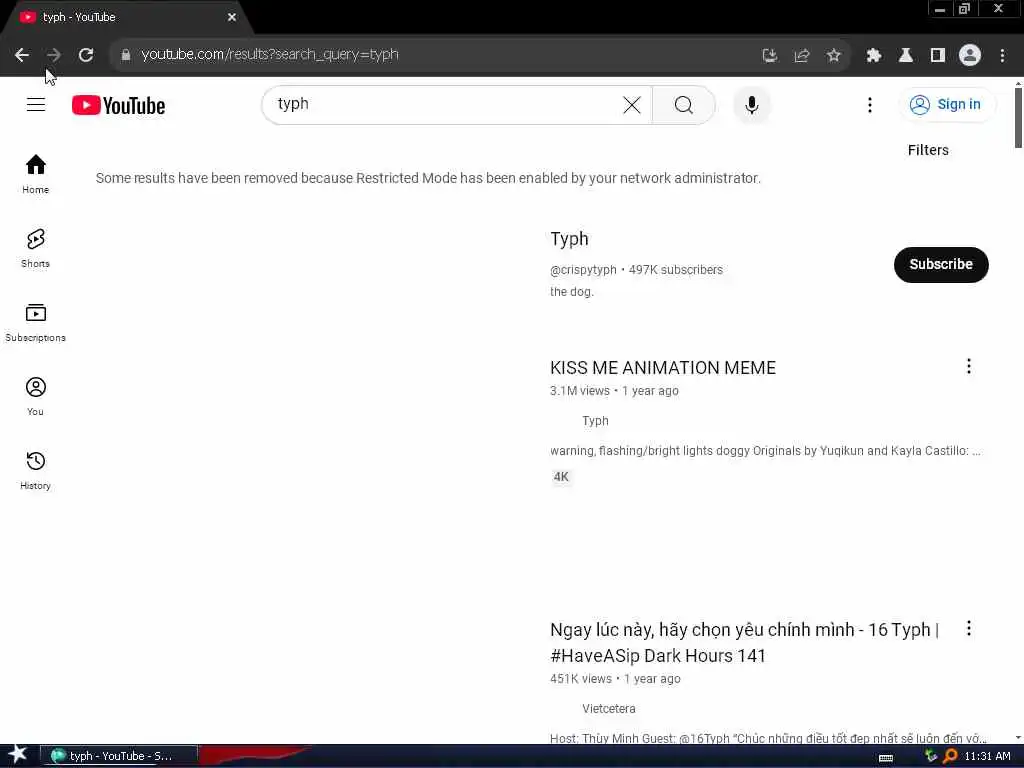Open the Chrome three-dot menu
1024x768 pixels.
1002,56
